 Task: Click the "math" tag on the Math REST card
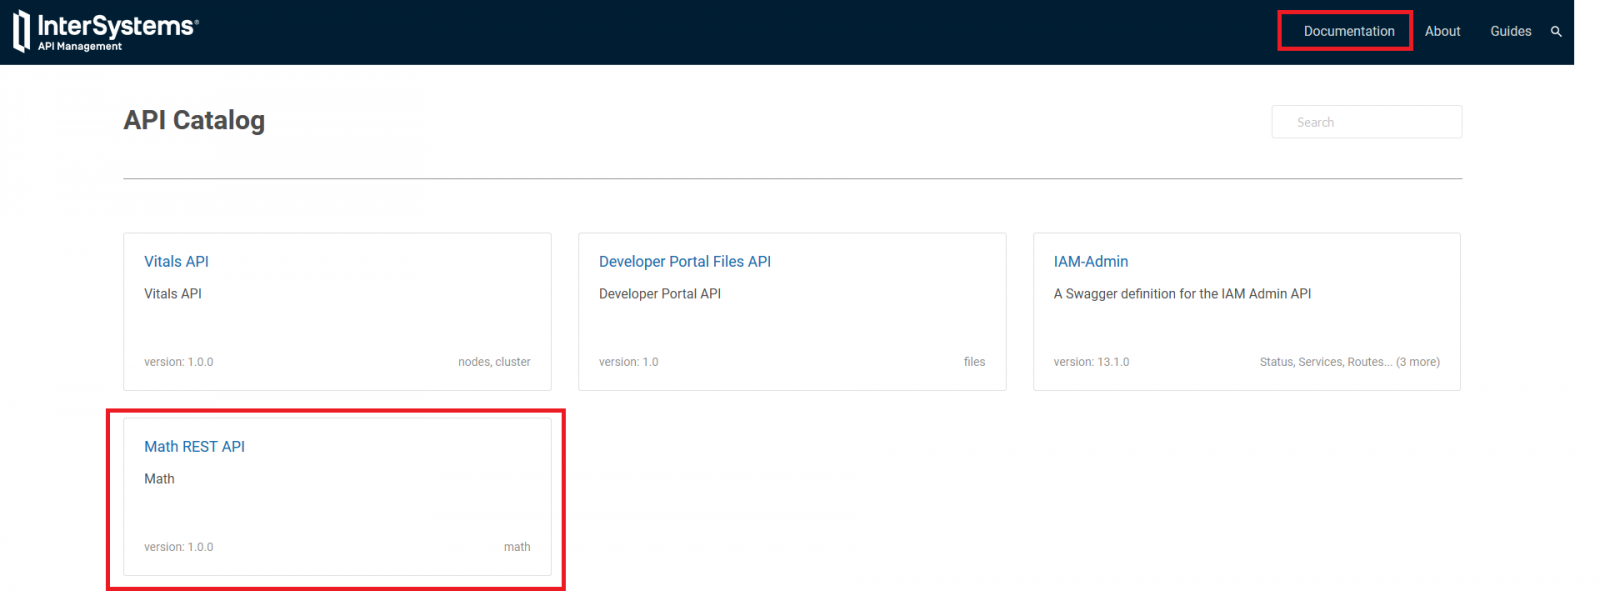517,547
